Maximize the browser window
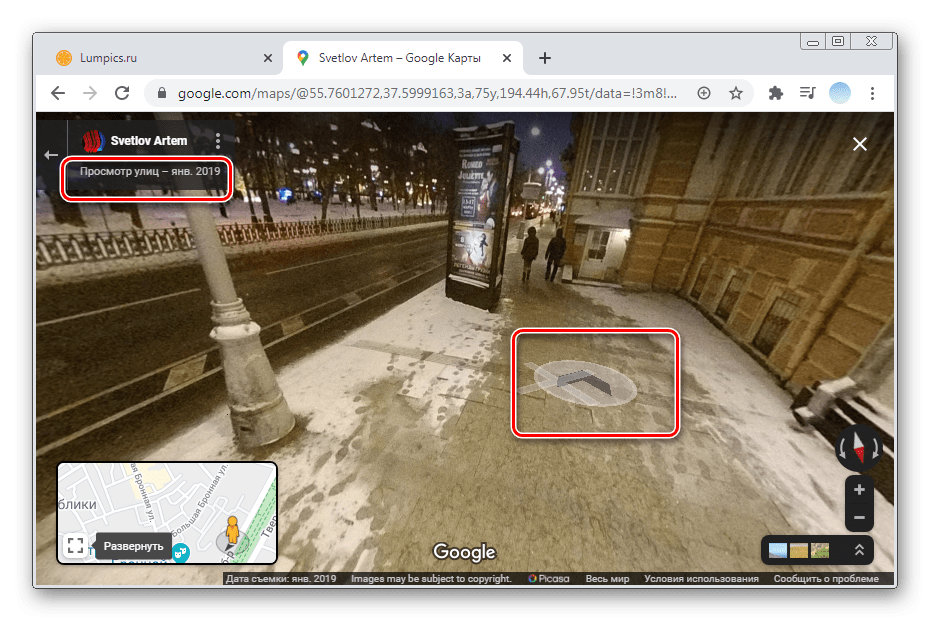The height and width of the screenshot is (621, 930). point(837,41)
